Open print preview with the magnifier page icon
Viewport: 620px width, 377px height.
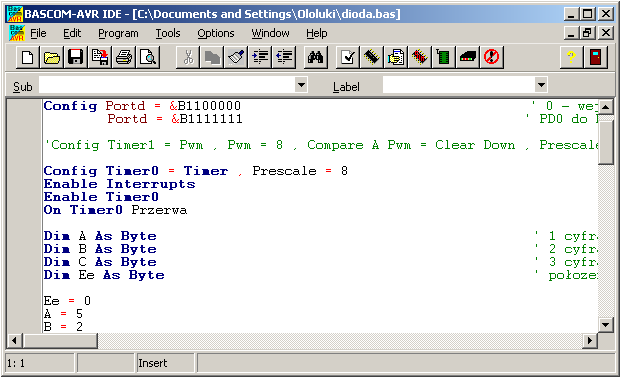click(148, 58)
